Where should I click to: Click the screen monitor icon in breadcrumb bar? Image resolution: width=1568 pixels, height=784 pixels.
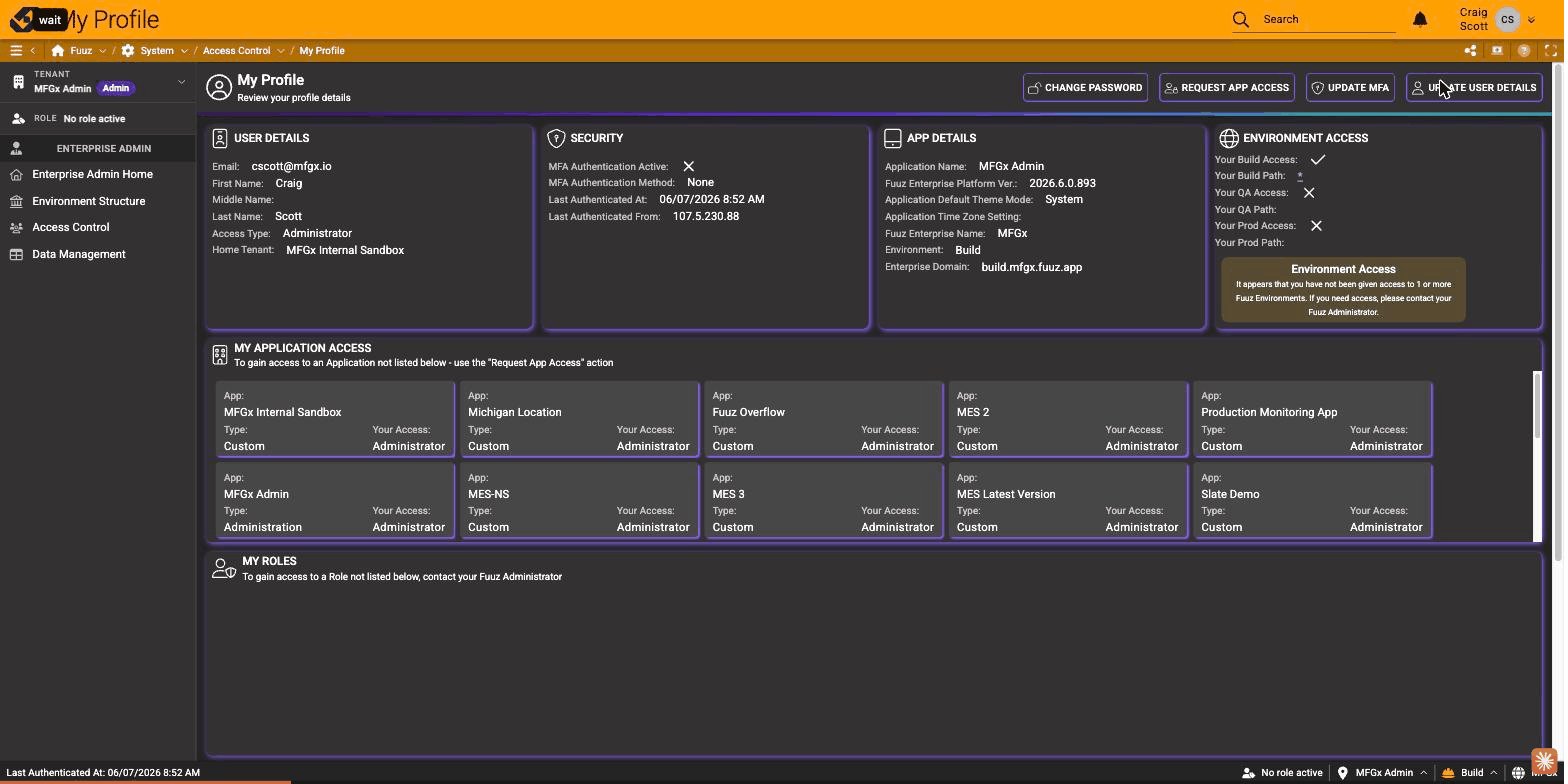pyautogui.click(x=1497, y=50)
